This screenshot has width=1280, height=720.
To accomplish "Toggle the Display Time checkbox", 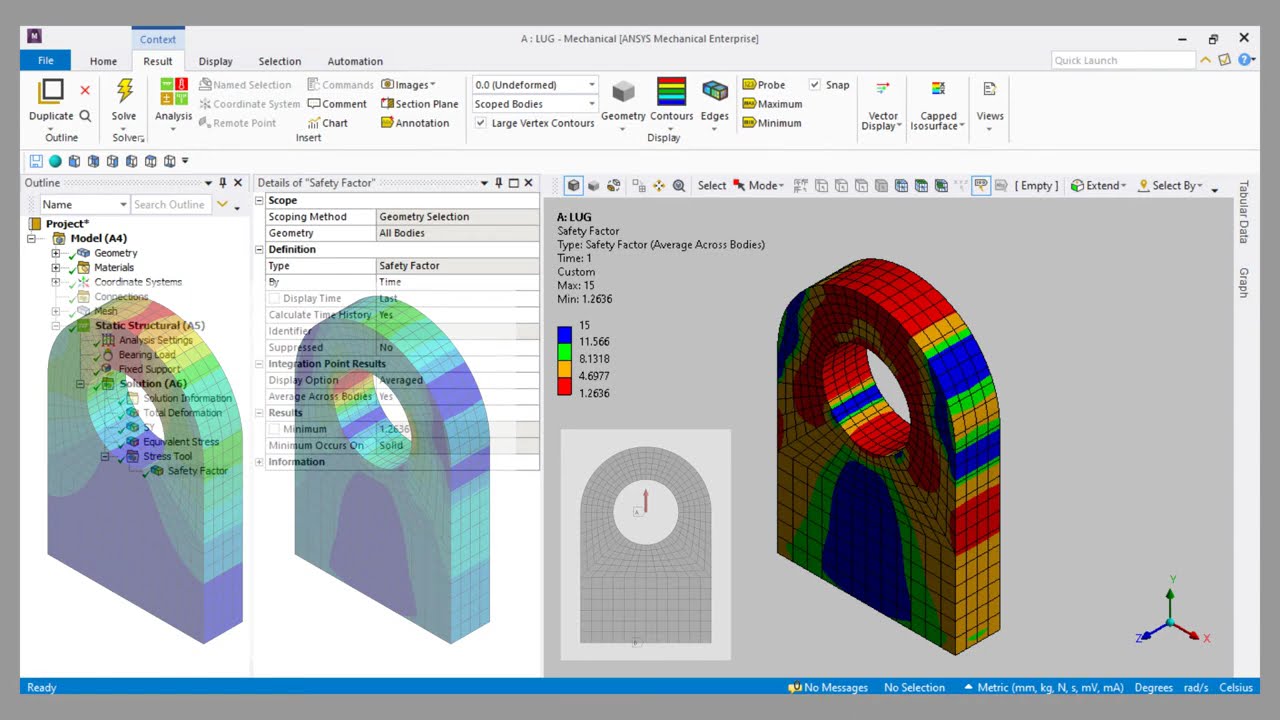I will pyautogui.click(x=275, y=298).
